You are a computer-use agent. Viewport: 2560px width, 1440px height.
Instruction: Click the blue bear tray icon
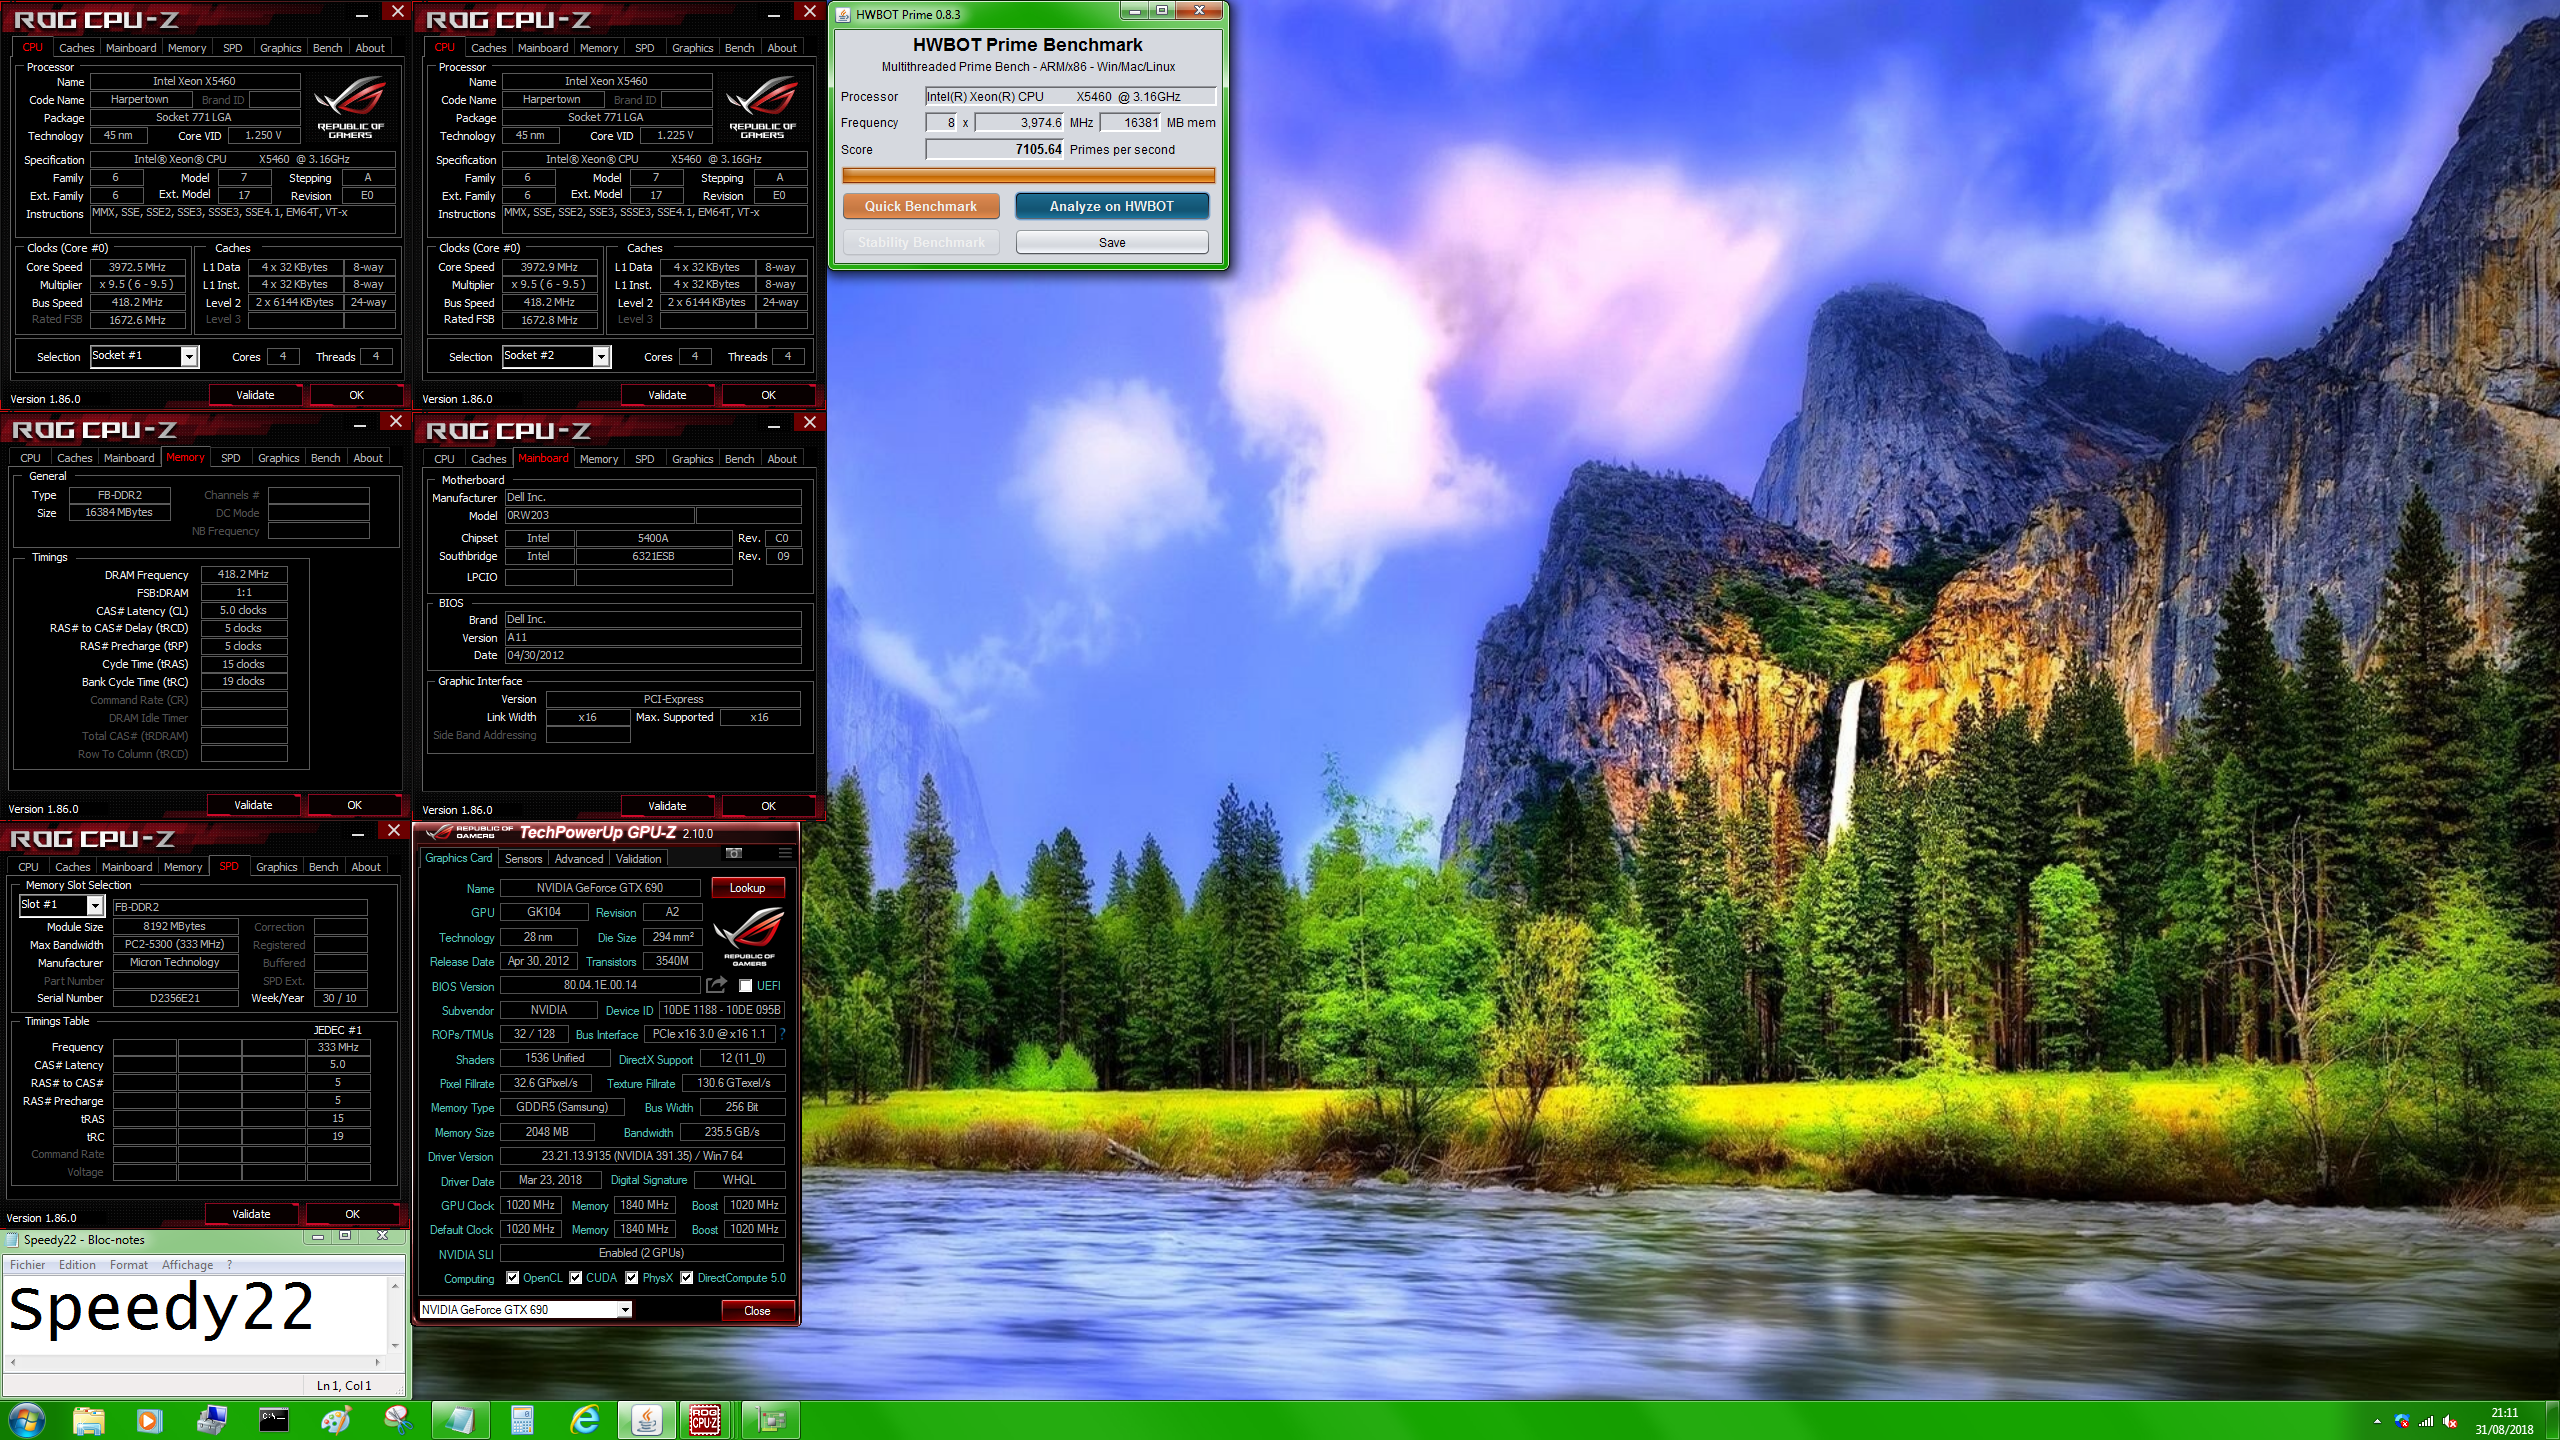2402,1421
